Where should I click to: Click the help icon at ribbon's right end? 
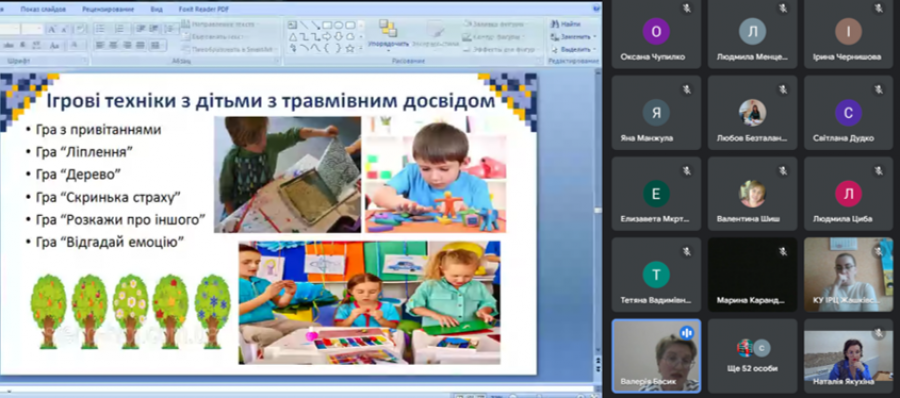tap(596, 8)
